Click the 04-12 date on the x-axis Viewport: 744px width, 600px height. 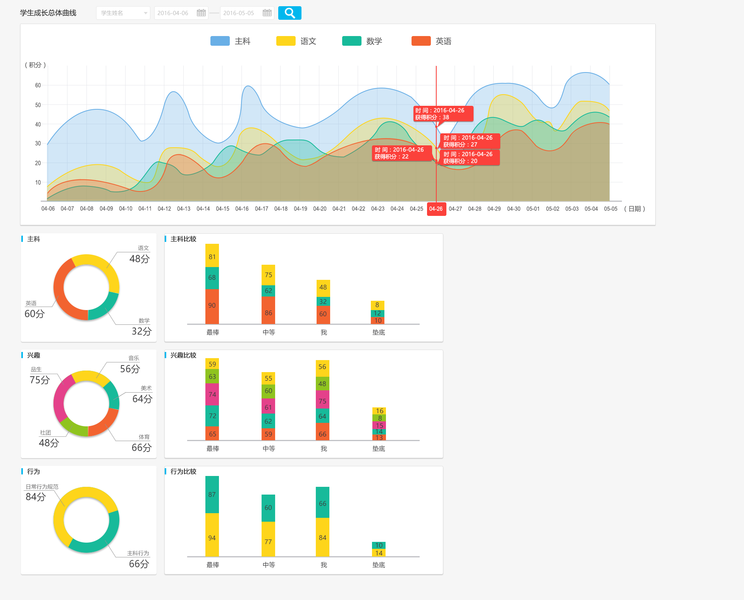pyautogui.click(x=164, y=209)
